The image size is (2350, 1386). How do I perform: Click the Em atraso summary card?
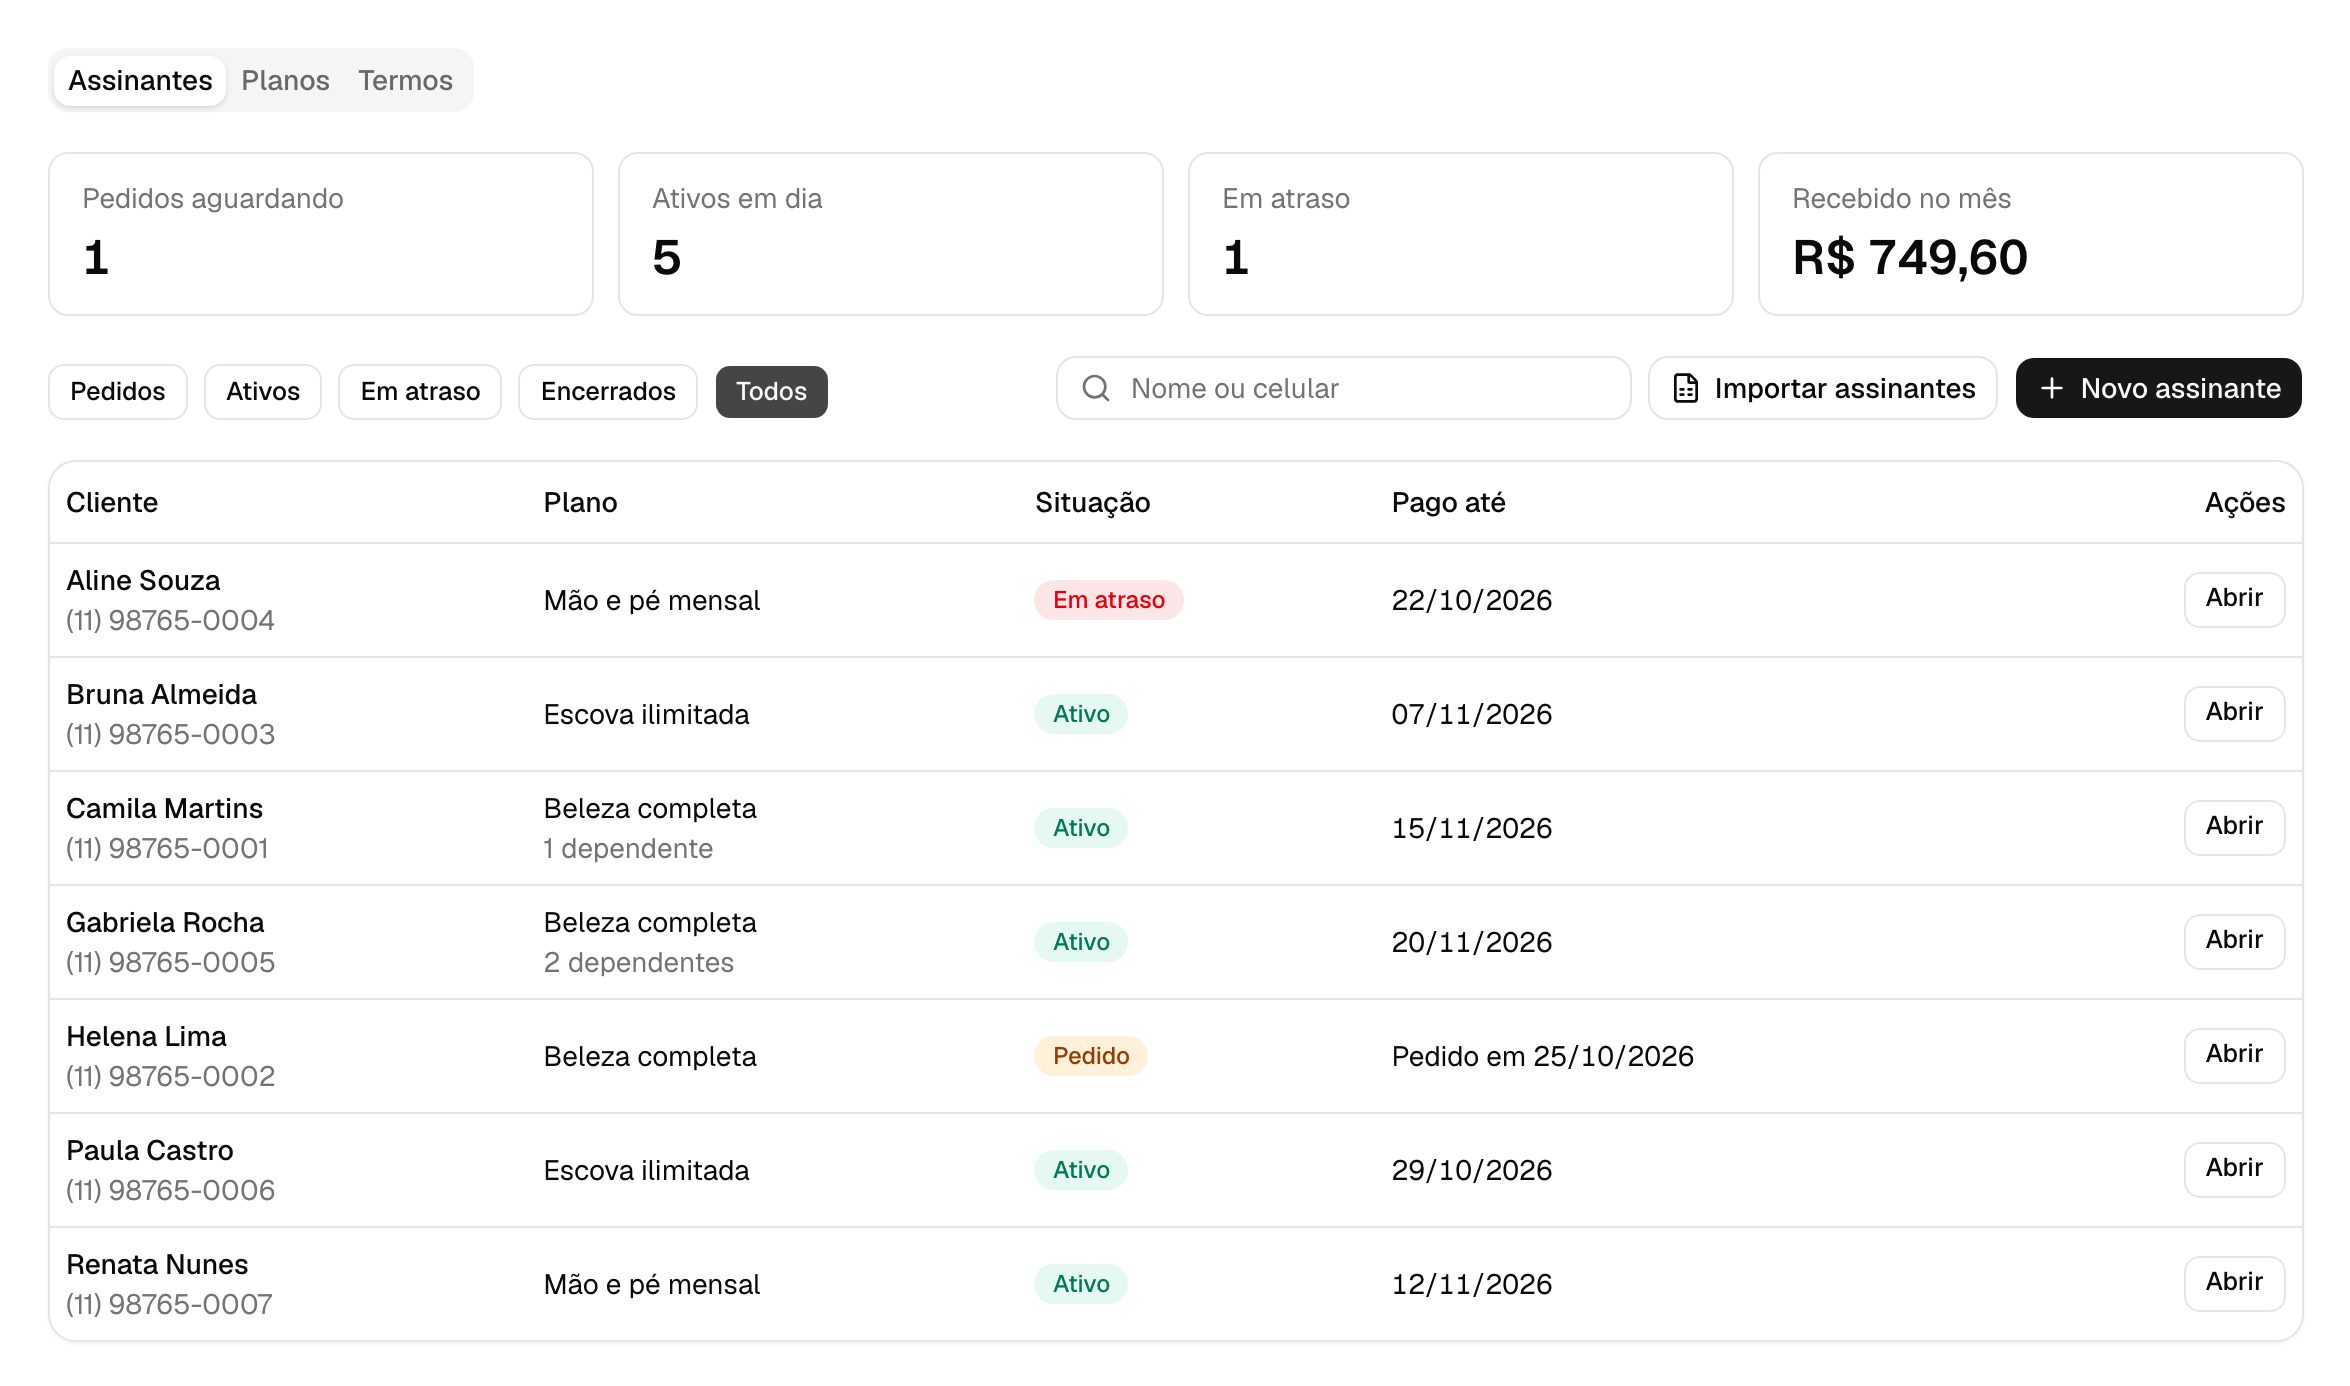[x=1461, y=234]
